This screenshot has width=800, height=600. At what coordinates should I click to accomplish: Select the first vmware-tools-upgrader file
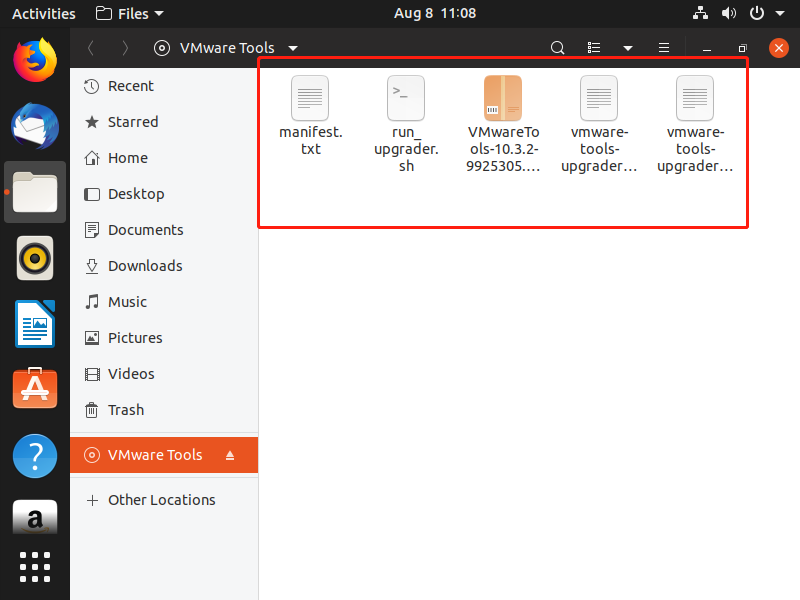[x=598, y=124]
